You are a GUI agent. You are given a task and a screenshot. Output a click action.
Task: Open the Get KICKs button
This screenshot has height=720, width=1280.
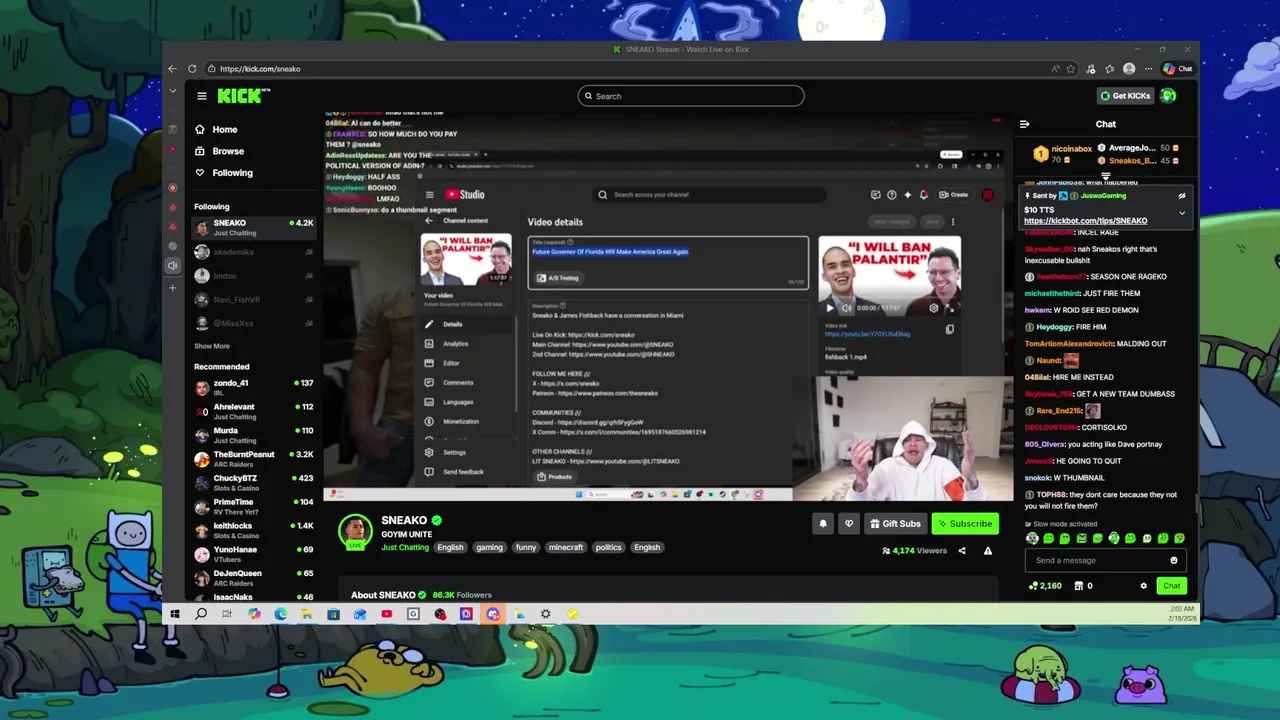coord(1125,96)
